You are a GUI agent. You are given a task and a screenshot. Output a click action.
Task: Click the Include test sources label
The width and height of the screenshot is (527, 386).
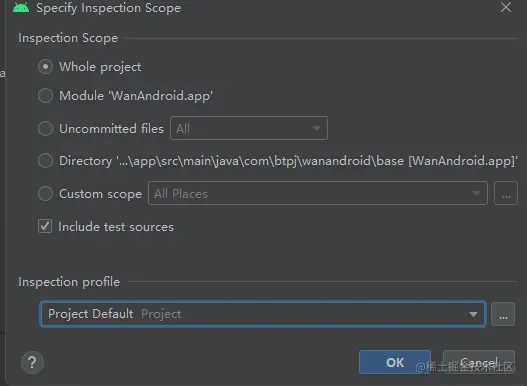coord(116,227)
